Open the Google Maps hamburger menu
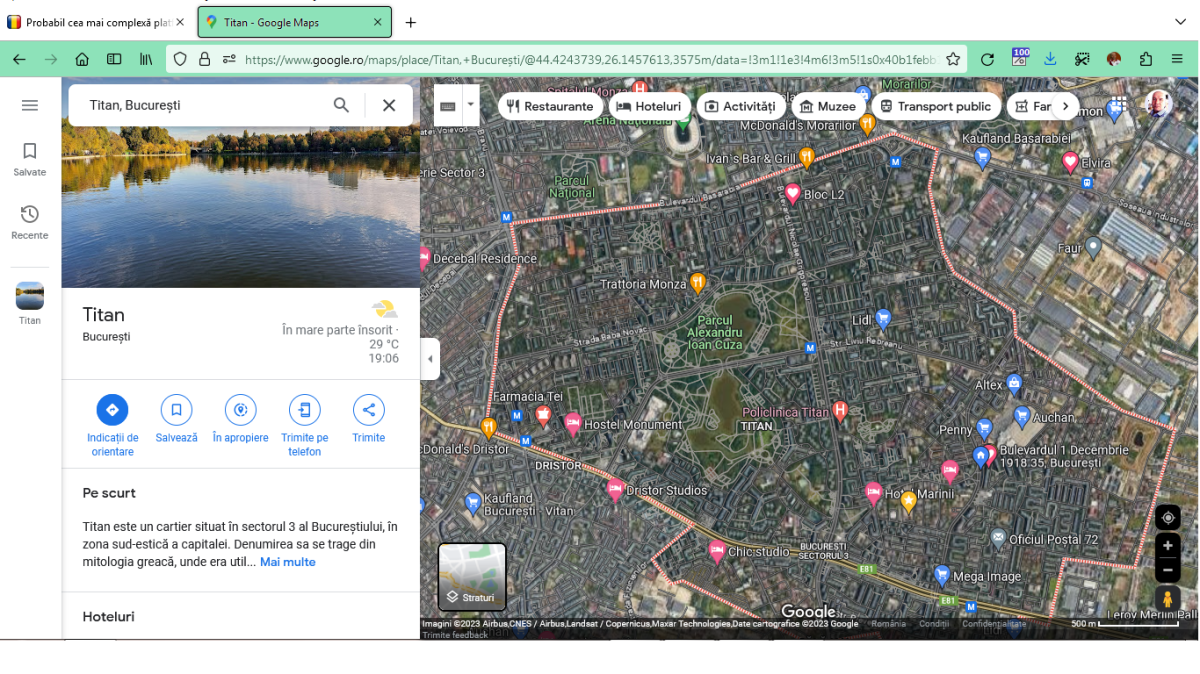The image size is (1200, 674). point(30,105)
